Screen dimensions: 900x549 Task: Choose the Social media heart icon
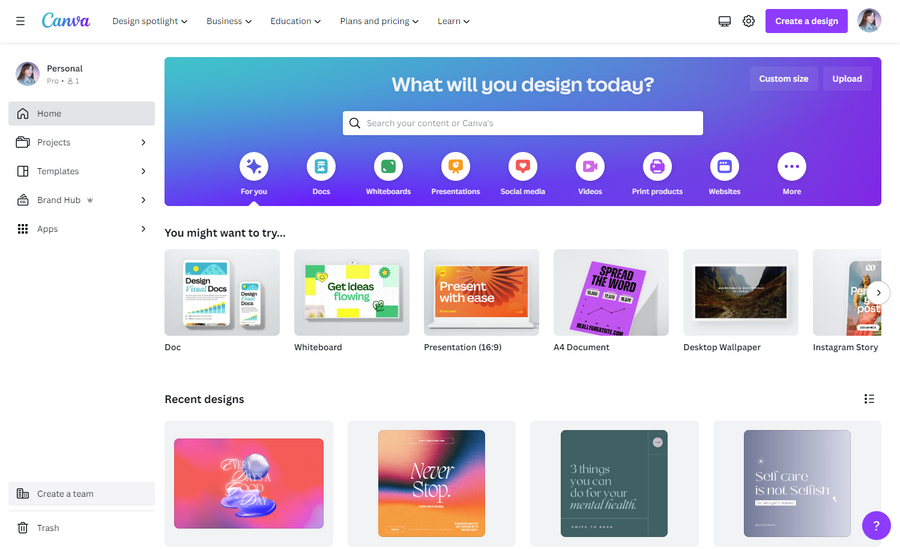522,167
